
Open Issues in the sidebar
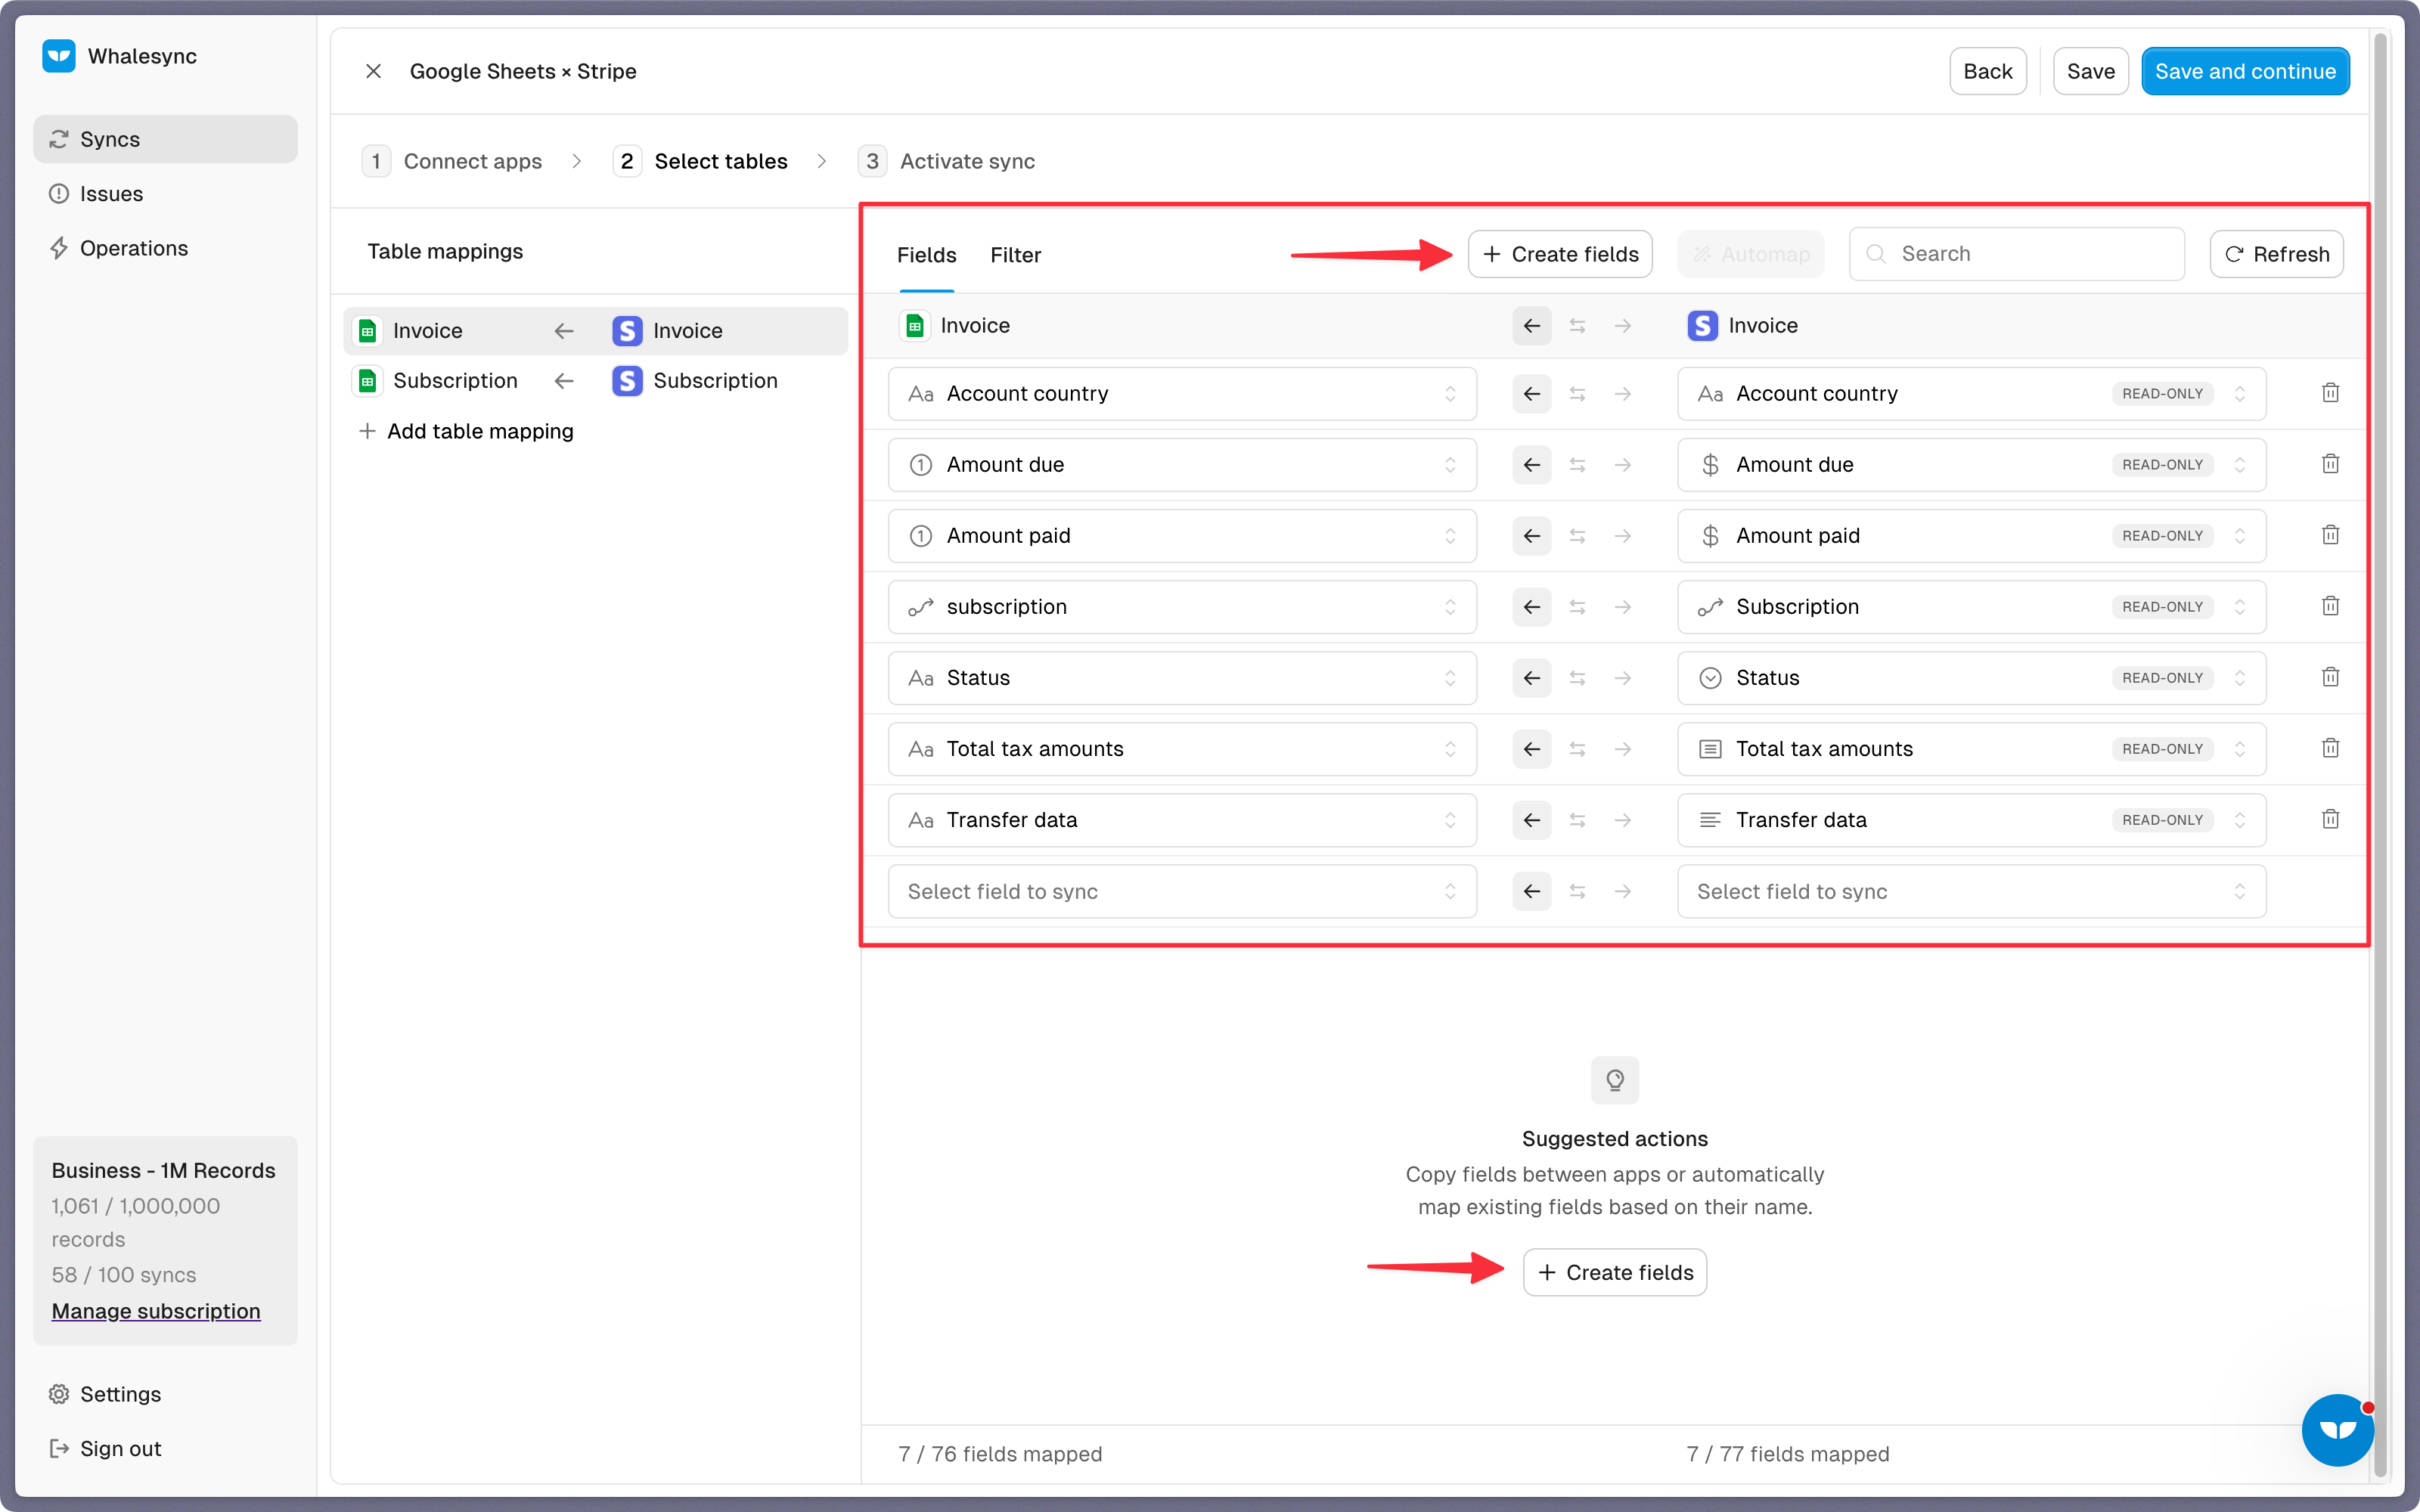coord(165,194)
